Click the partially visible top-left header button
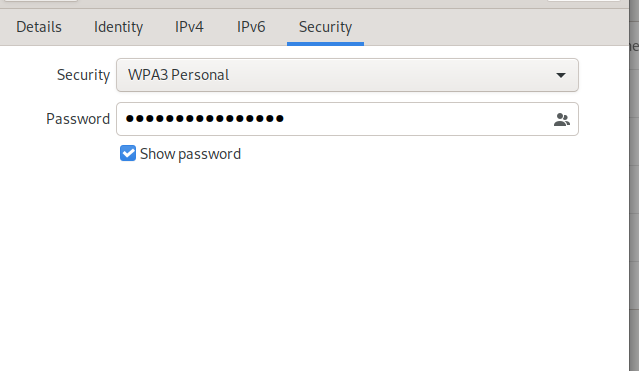 pos(41,1)
